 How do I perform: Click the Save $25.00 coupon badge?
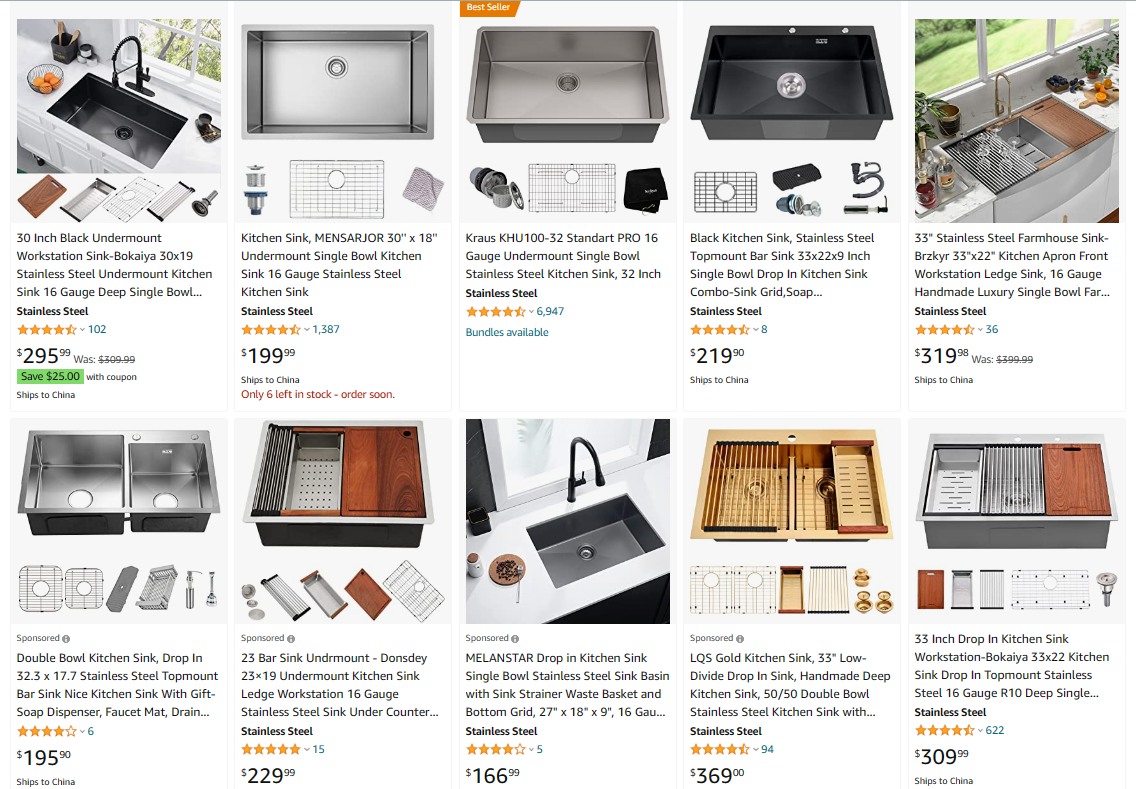[x=50, y=376]
